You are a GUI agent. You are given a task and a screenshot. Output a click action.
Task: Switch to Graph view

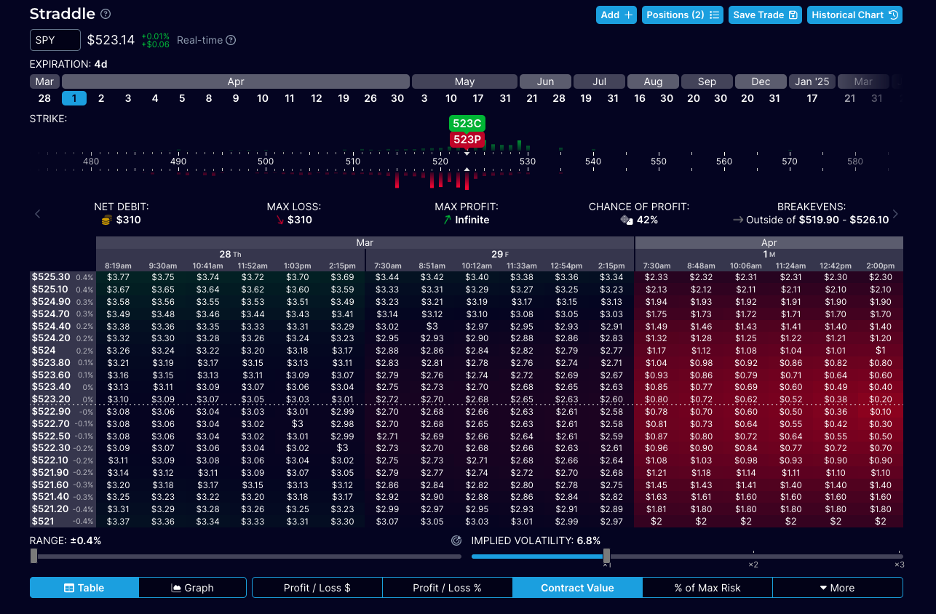coord(192,587)
